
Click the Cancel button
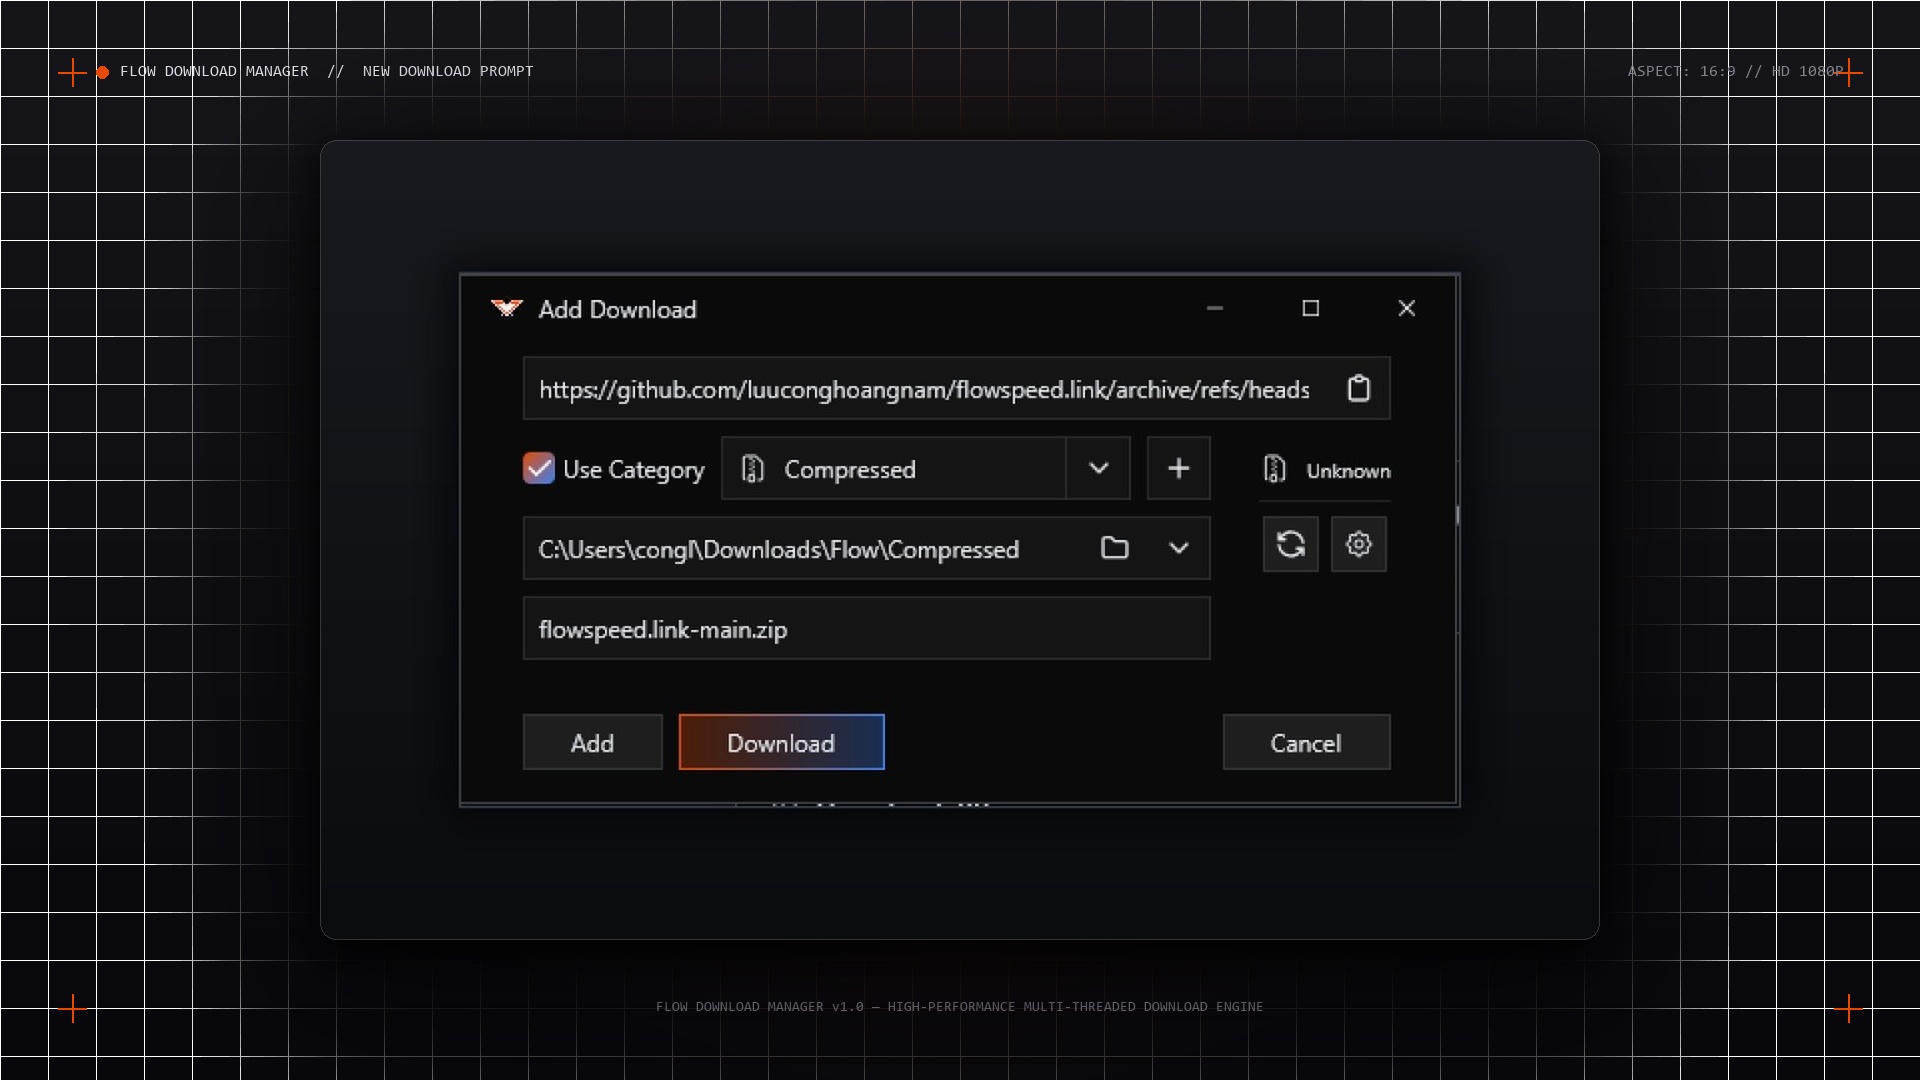click(x=1306, y=742)
